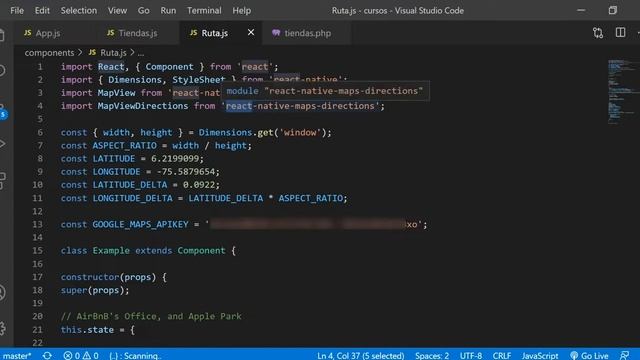Minimize the VS Code window
640x360 pixels.
pyautogui.click(x=581, y=11)
